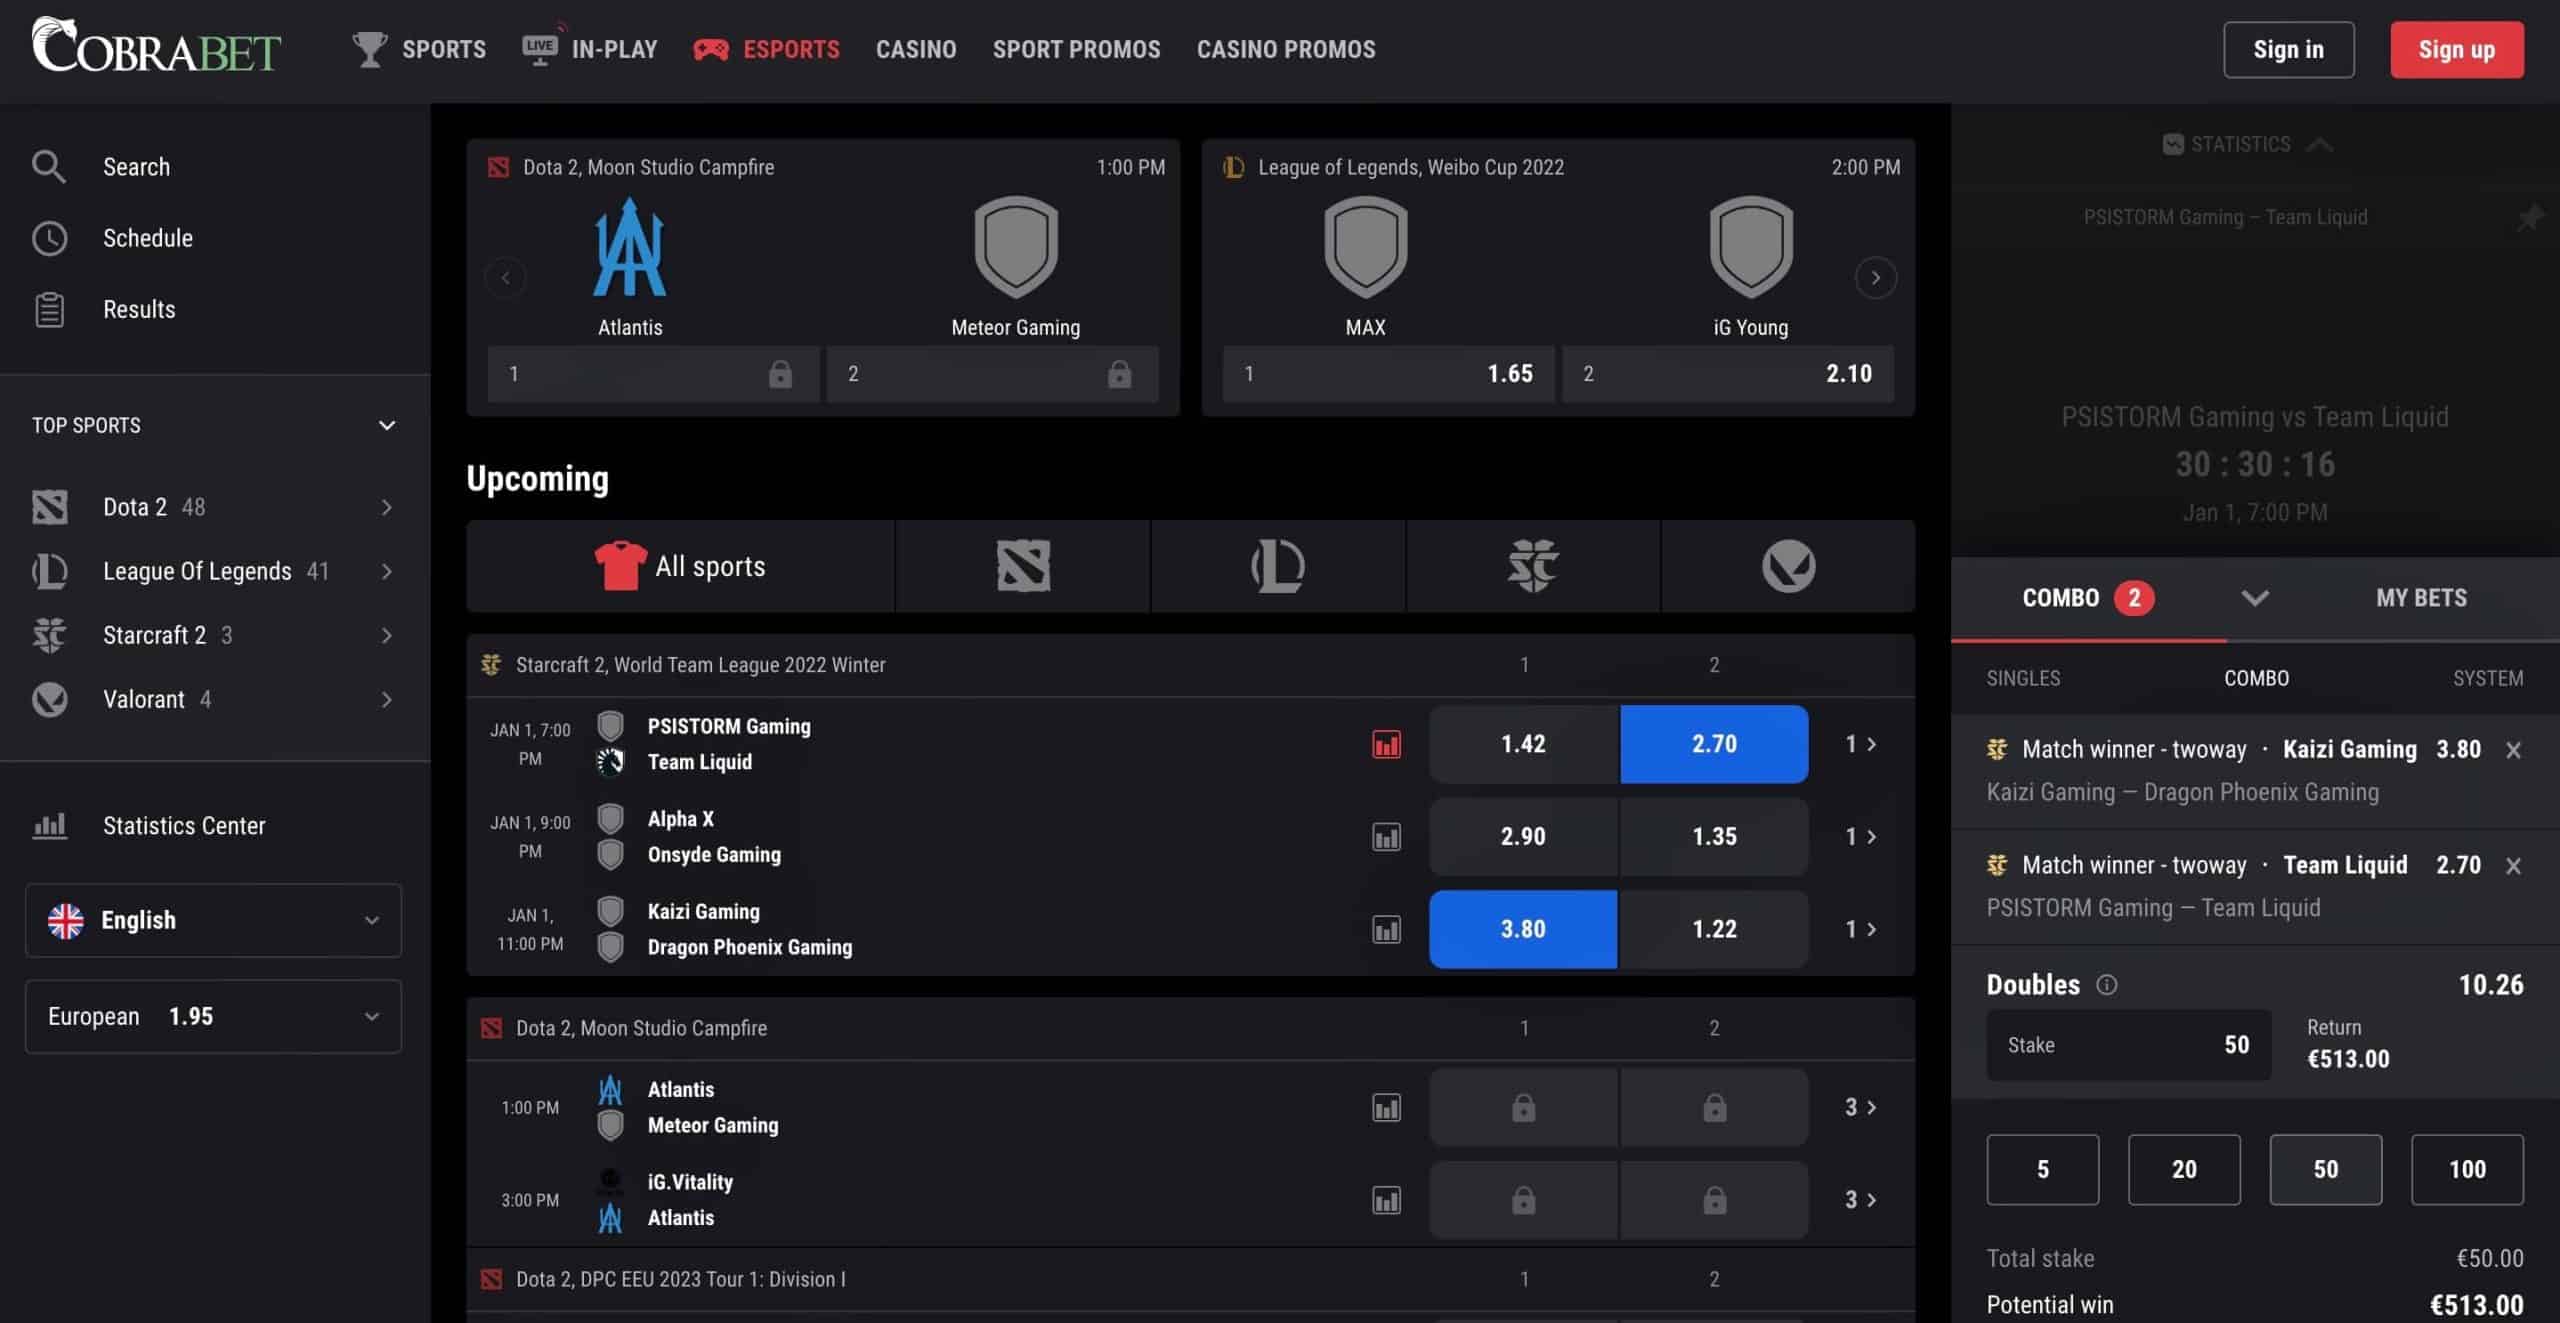The image size is (2560, 1323).
Task: Switch betslip to SINGLES tab
Action: (2022, 678)
